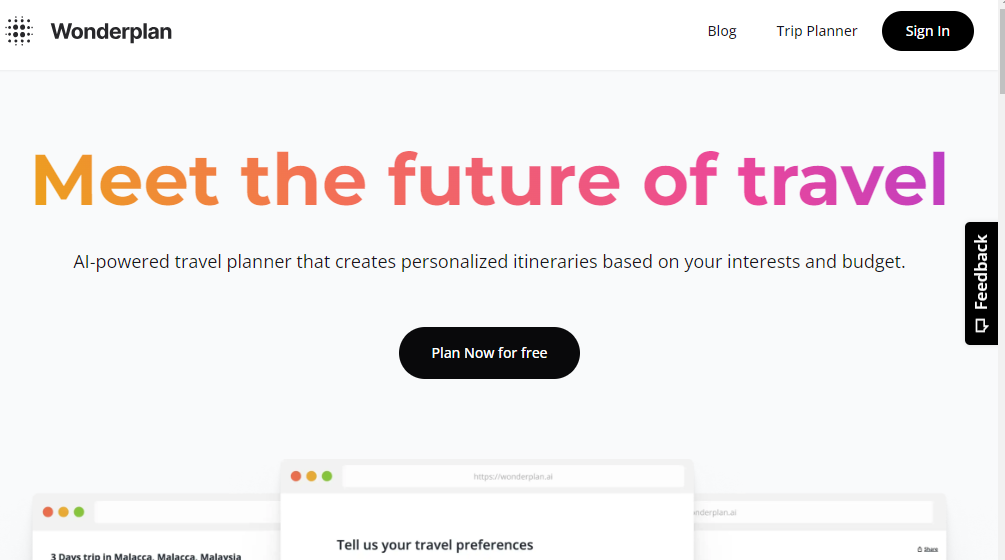Click yellow dot in center preview window

point(311,476)
